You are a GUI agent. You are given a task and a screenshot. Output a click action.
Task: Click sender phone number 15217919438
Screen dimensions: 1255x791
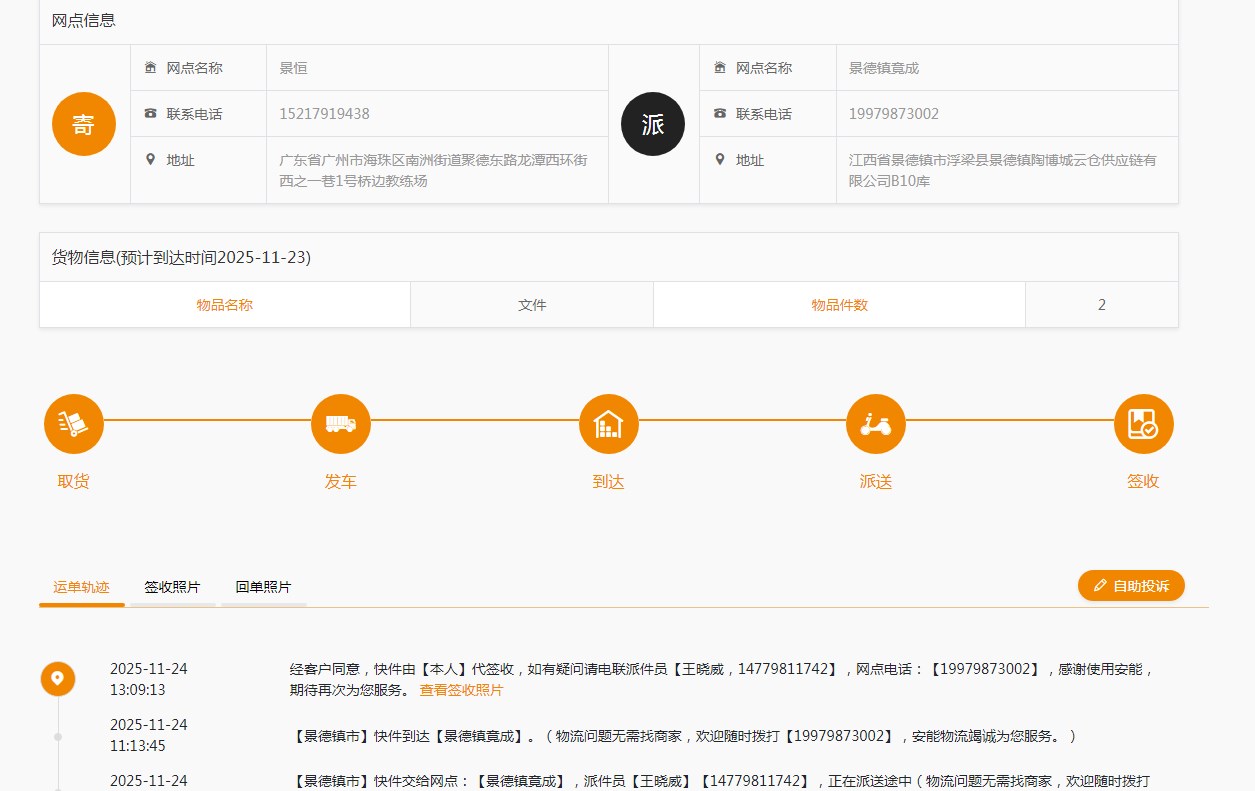[x=325, y=114]
